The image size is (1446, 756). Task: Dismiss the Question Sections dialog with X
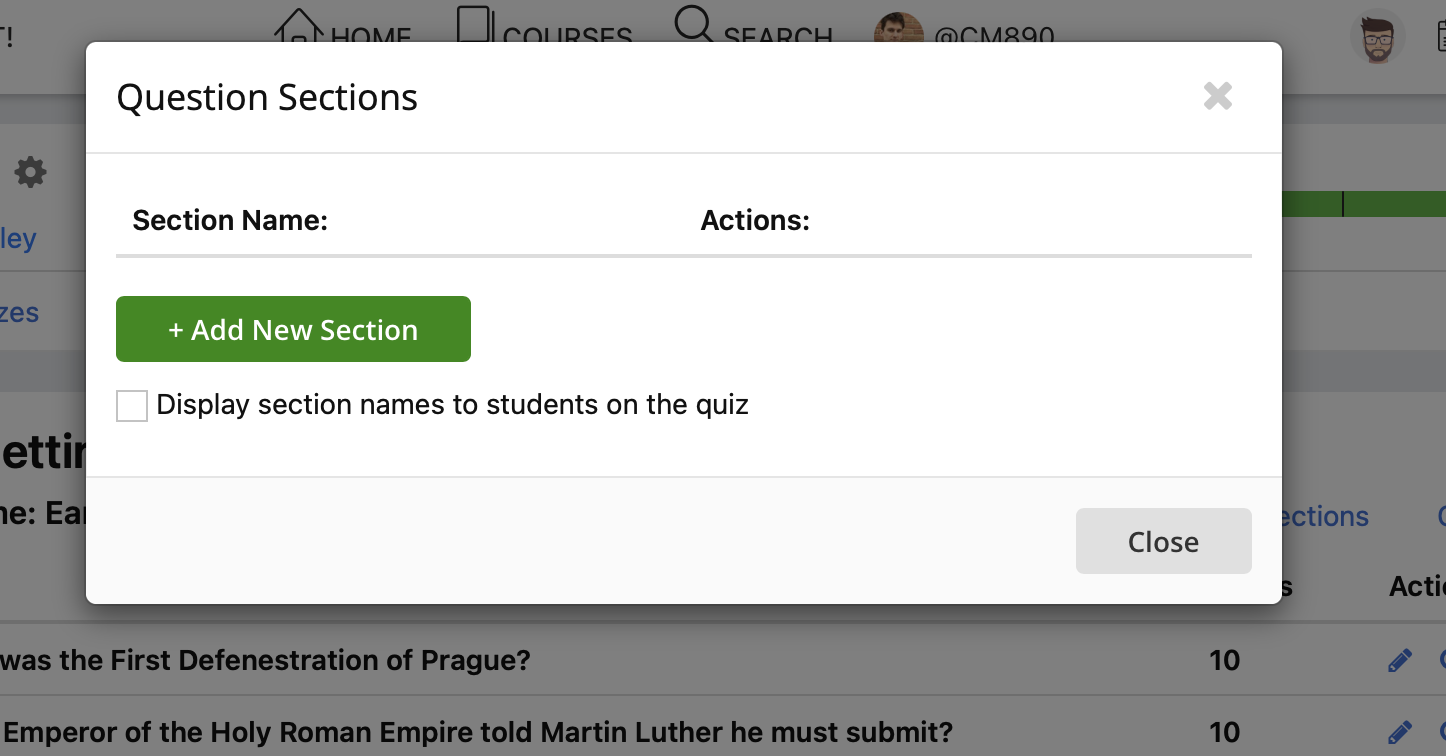tap(1218, 96)
